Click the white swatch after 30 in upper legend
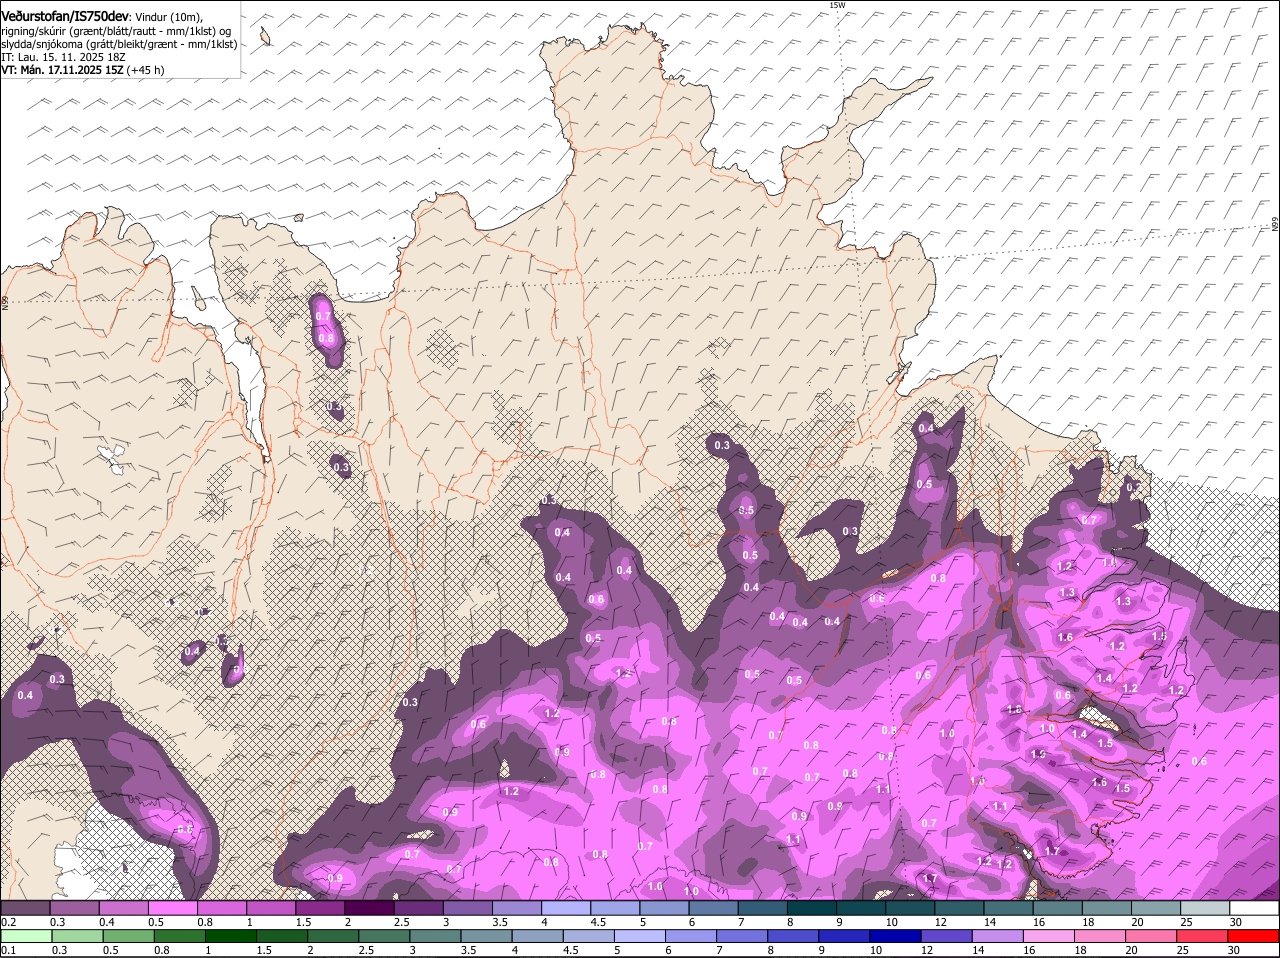This screenshot has width=1280, height=958. [1252, 908]
